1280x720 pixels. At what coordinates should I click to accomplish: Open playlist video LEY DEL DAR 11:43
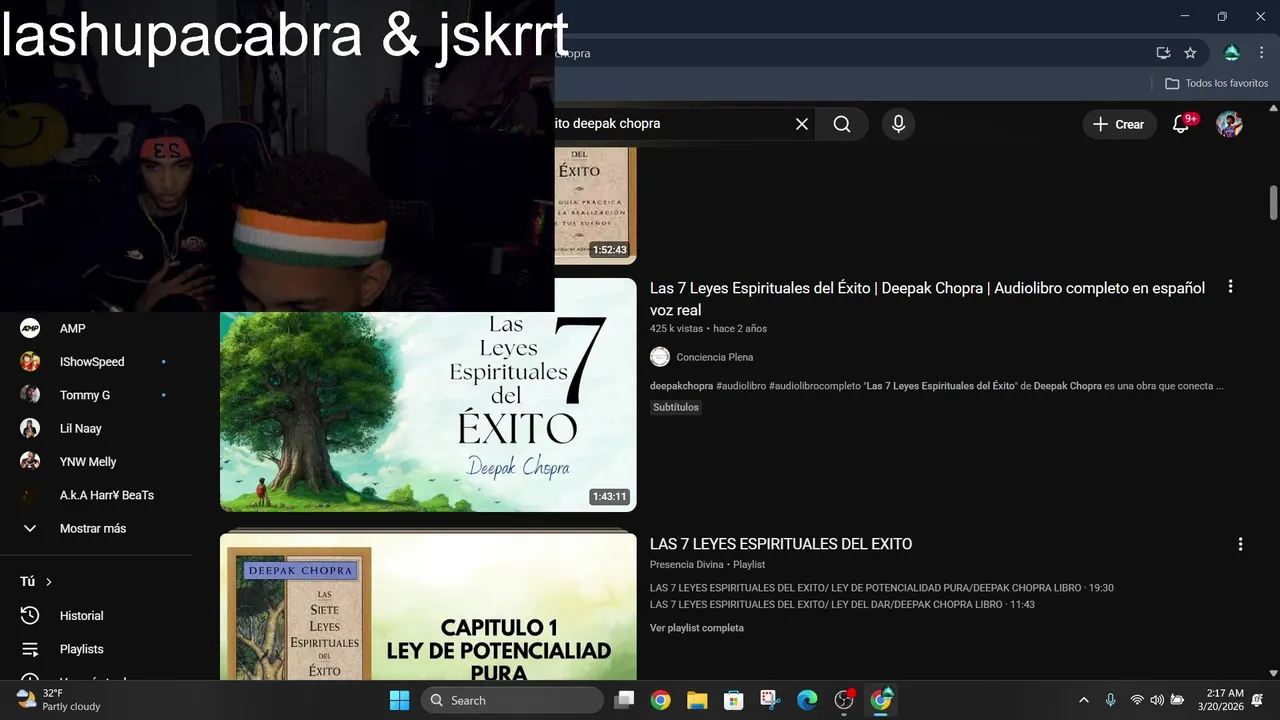click(x=842, y=605)
